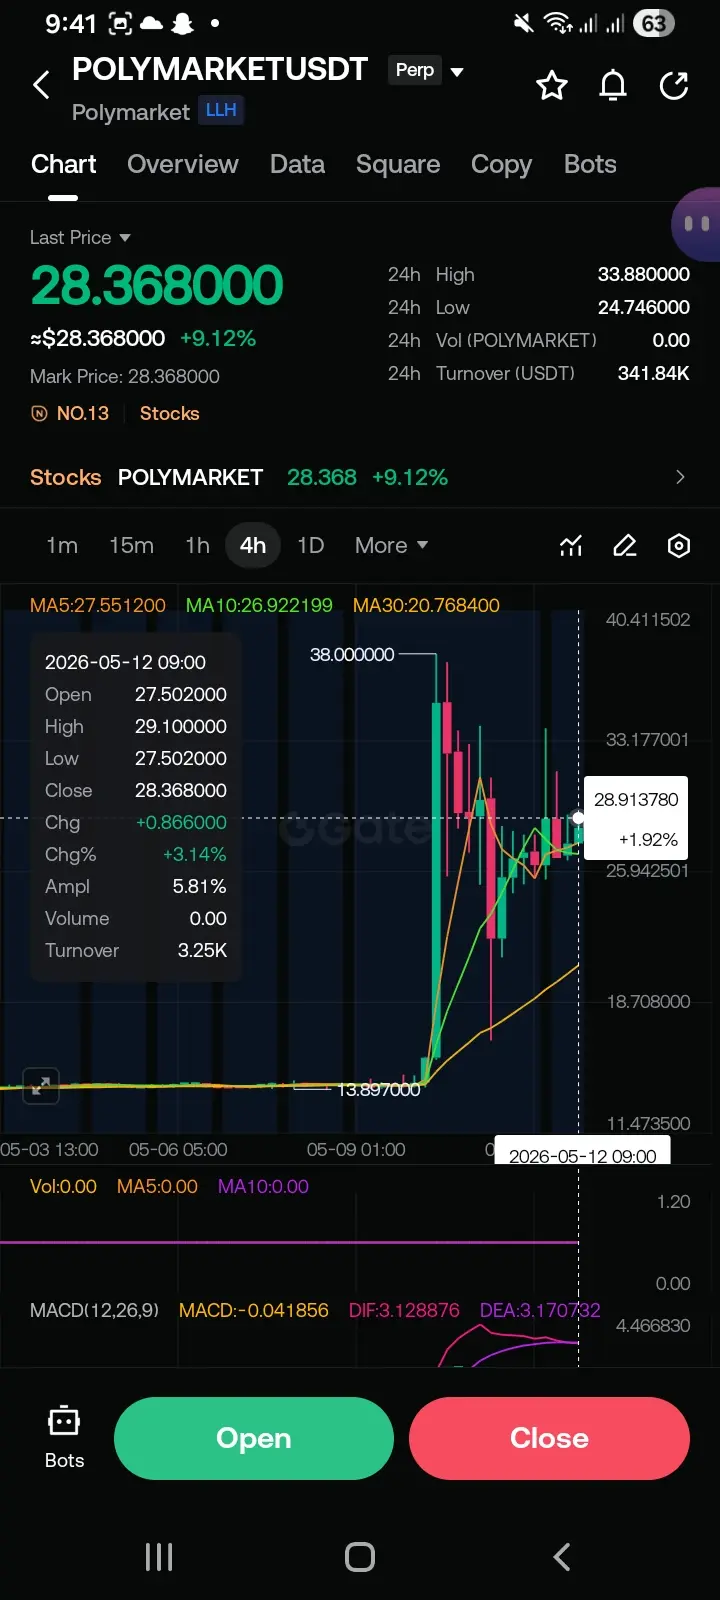Tap the DIF:3.128876 value
The image size is (720, 1600).
point(404,1310)
